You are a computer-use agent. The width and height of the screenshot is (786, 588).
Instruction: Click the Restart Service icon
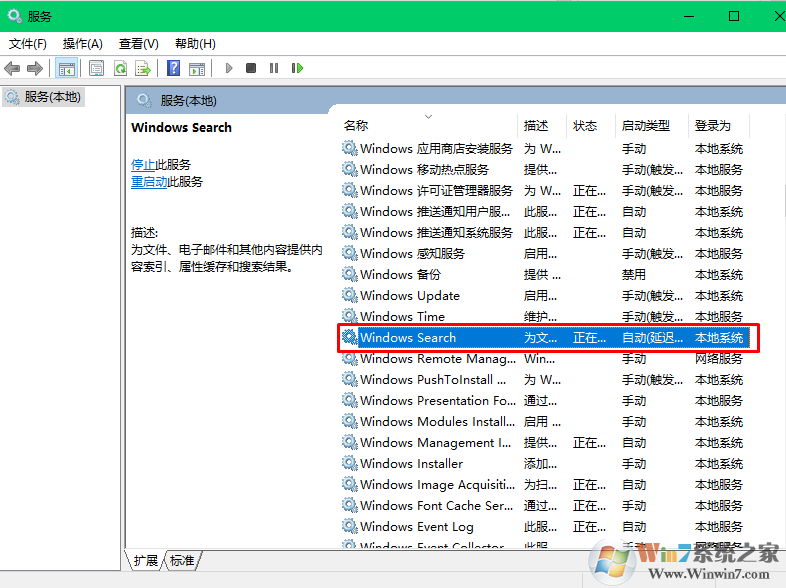(297, 68)
